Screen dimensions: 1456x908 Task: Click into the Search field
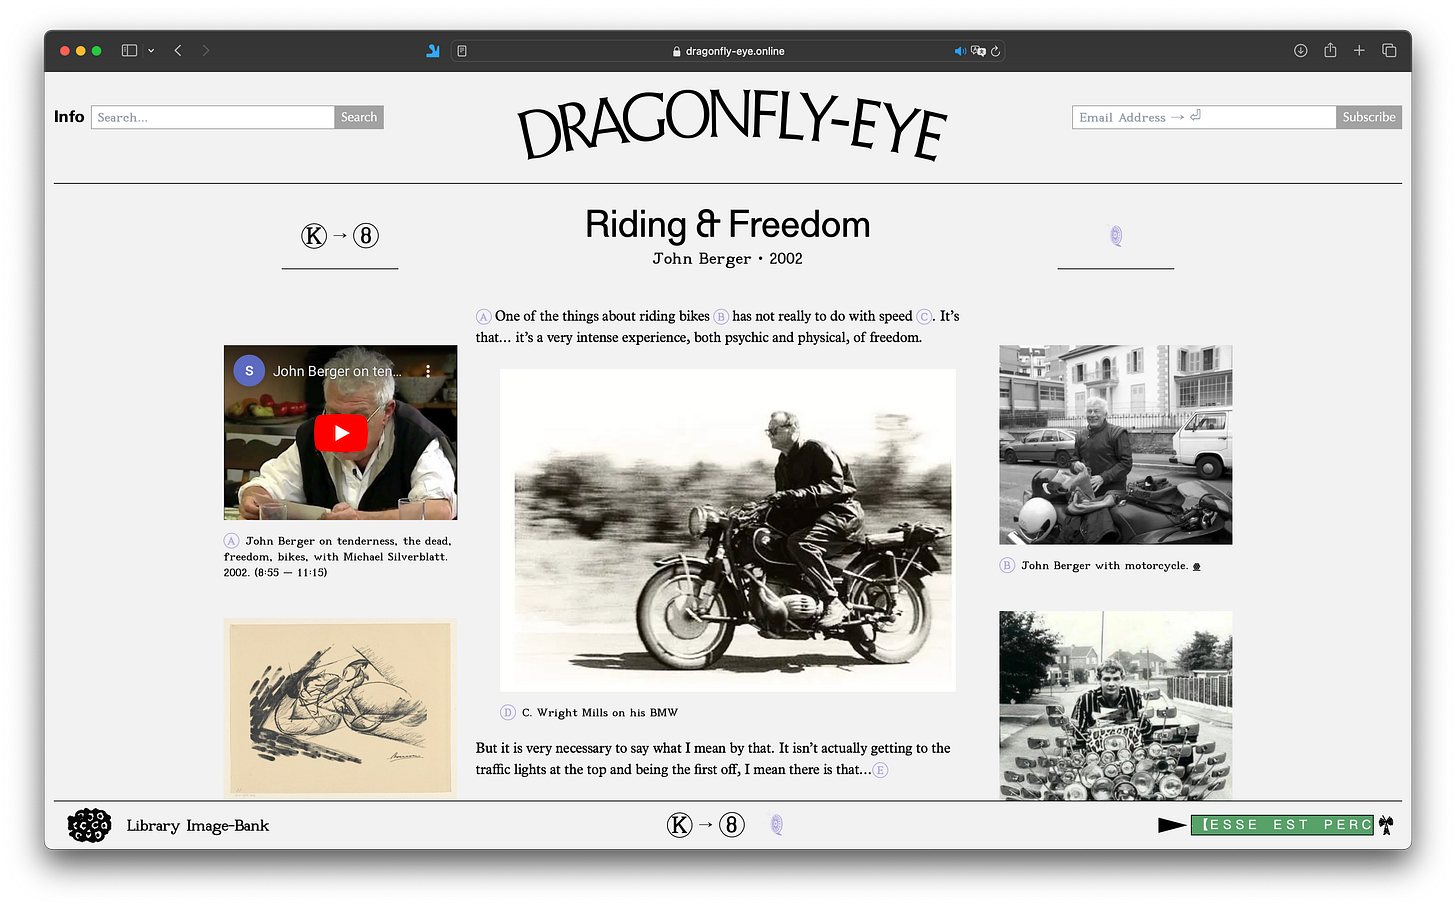pyautogui.click(x=213, y=117)
